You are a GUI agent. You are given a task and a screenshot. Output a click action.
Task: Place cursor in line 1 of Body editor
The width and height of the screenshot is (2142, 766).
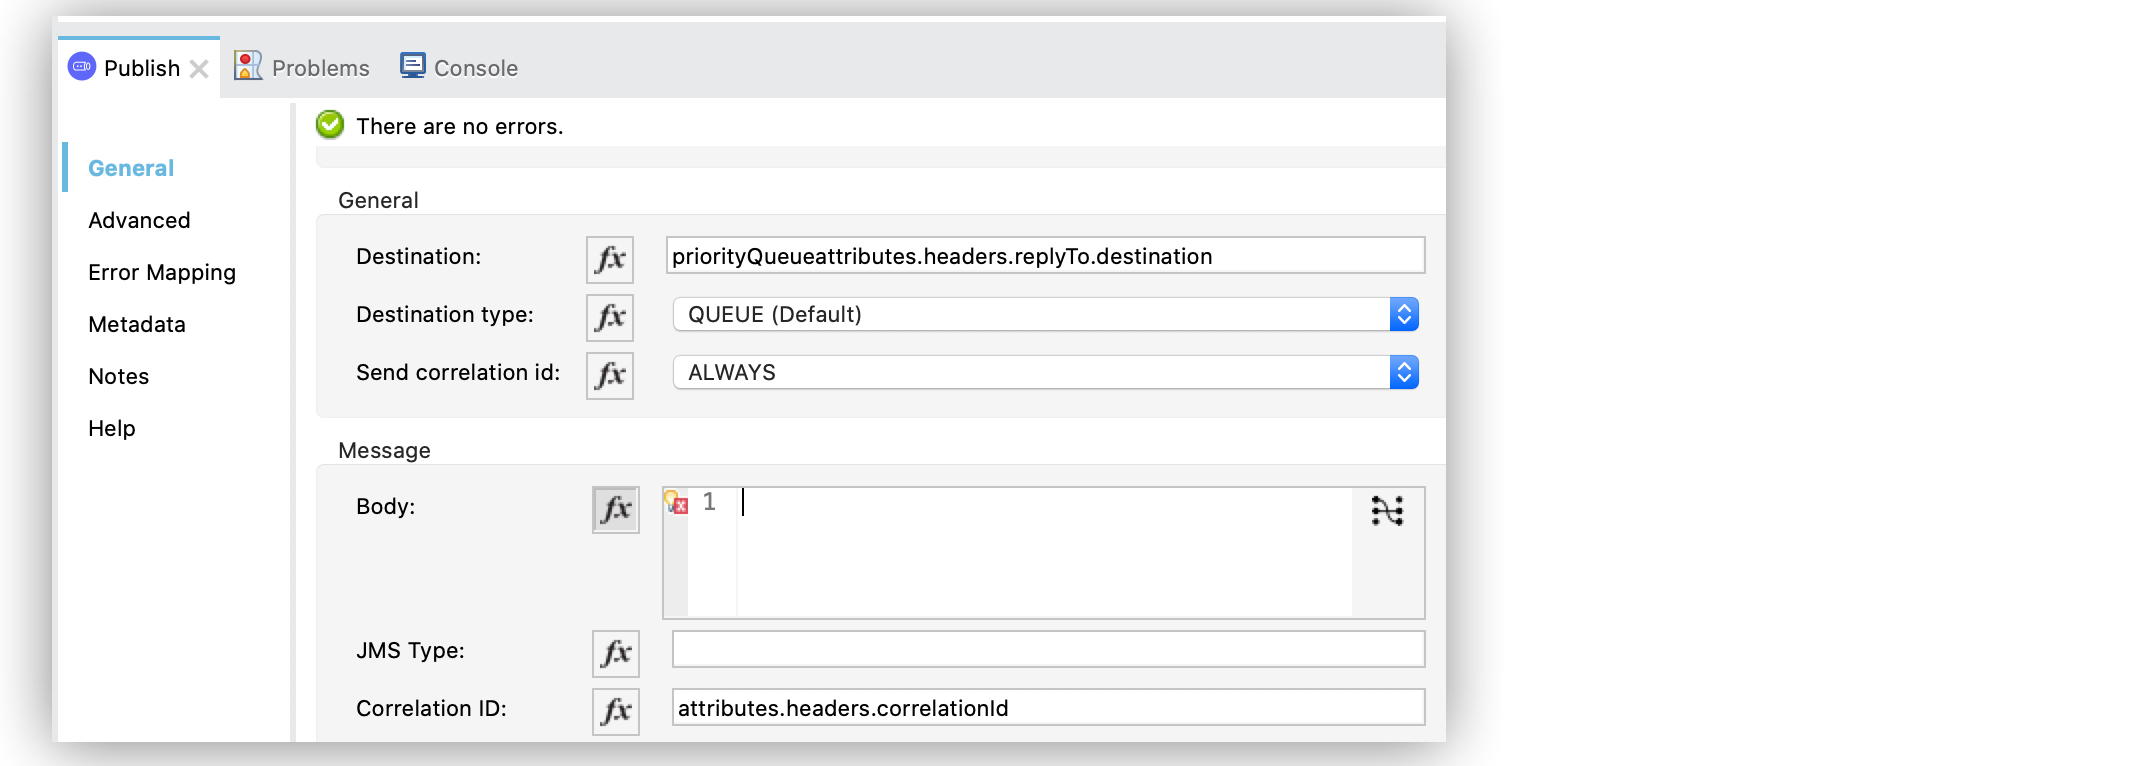[x=900, y=505]
